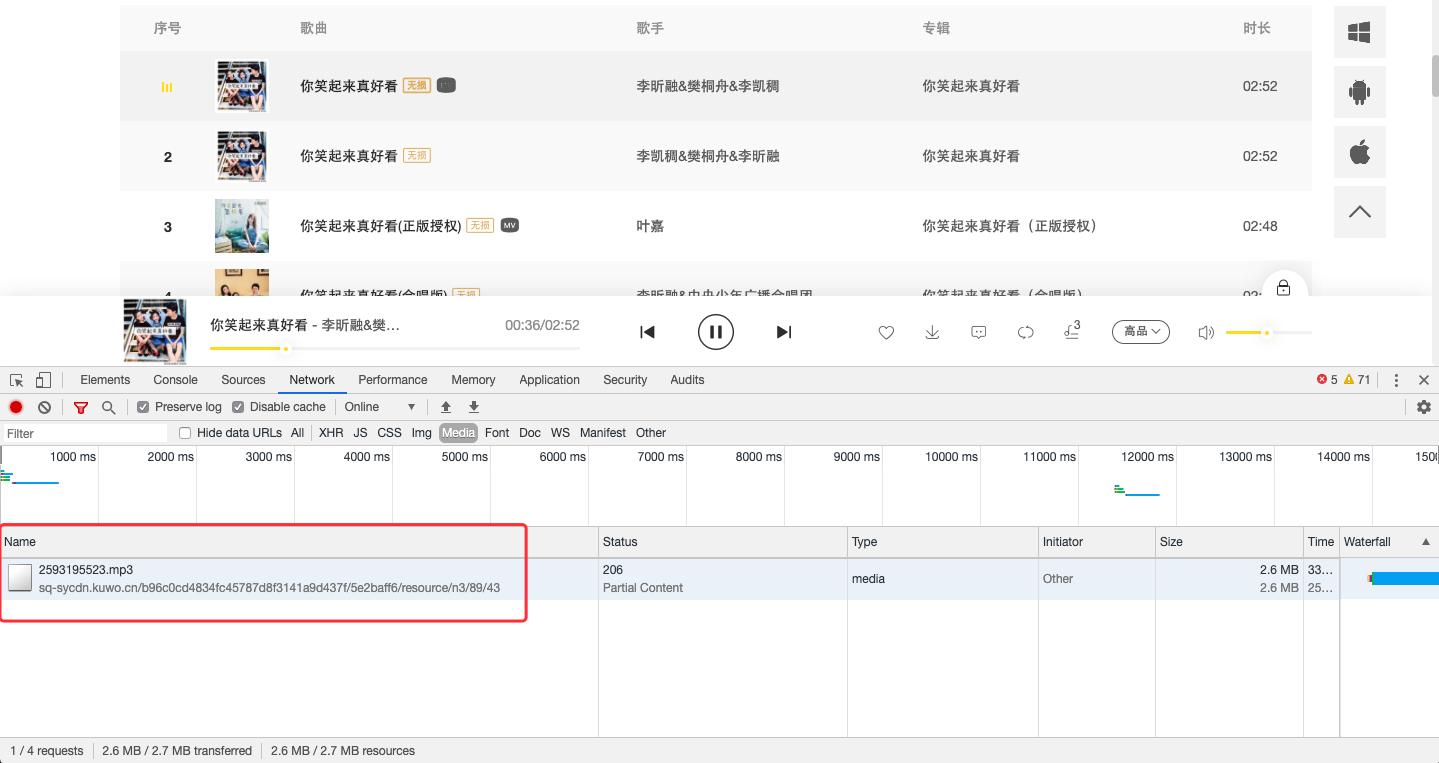Screen dimensions: 1439x763
Task: Open the DevTools three-dot options menu
Action: [1396, 380]
